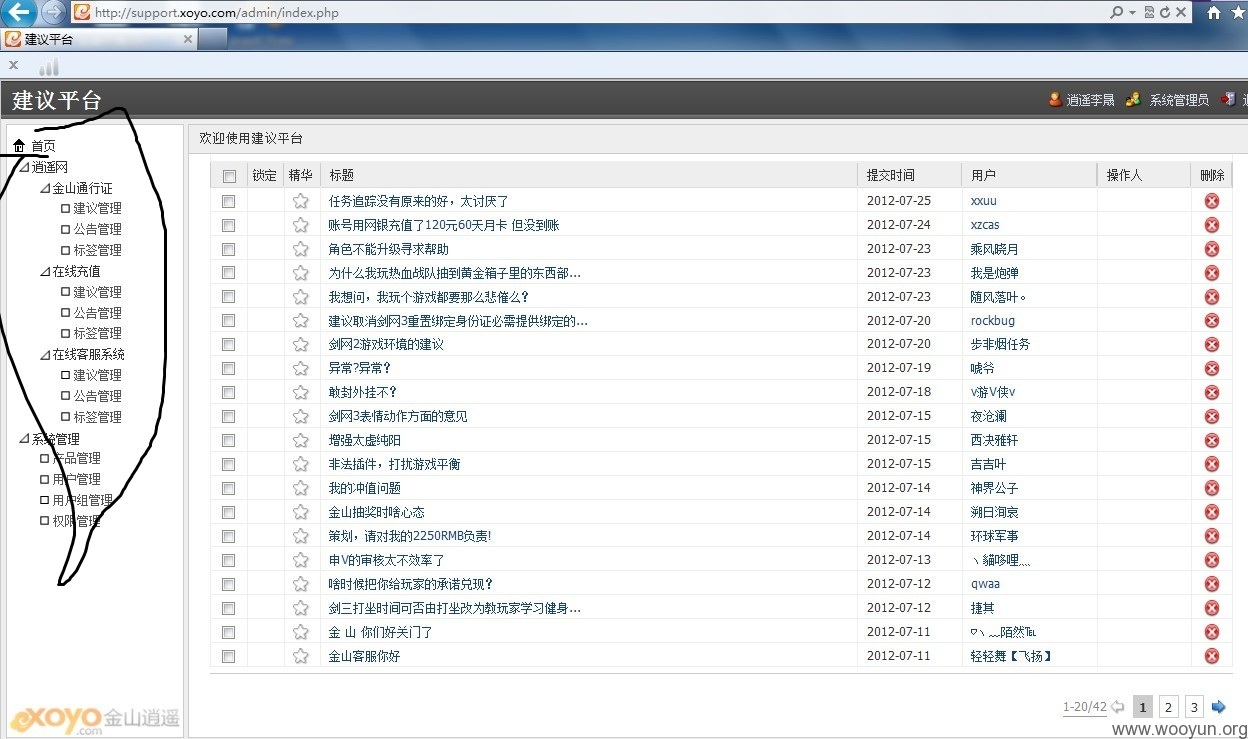This screenshot has height=739, width=1248.
Task: Close the 建议平台 browser tab
Action: point(188,39)
